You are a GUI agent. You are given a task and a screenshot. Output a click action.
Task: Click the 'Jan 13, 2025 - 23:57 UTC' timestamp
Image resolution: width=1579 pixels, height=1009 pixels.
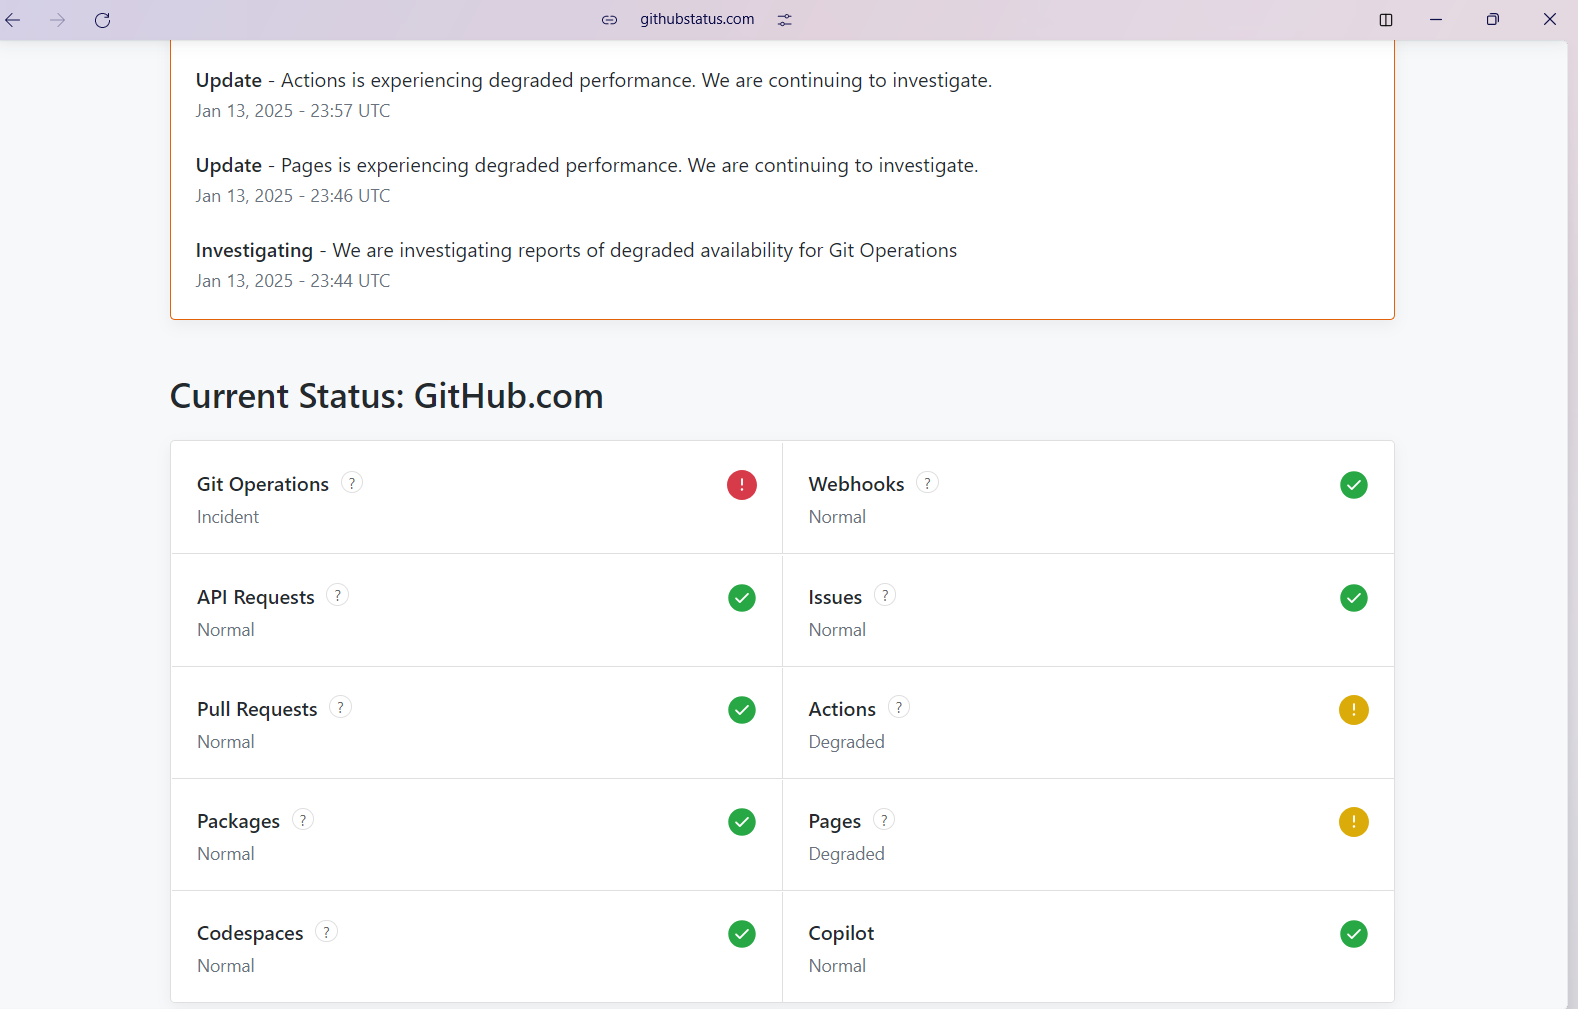[x=293, y=111]
